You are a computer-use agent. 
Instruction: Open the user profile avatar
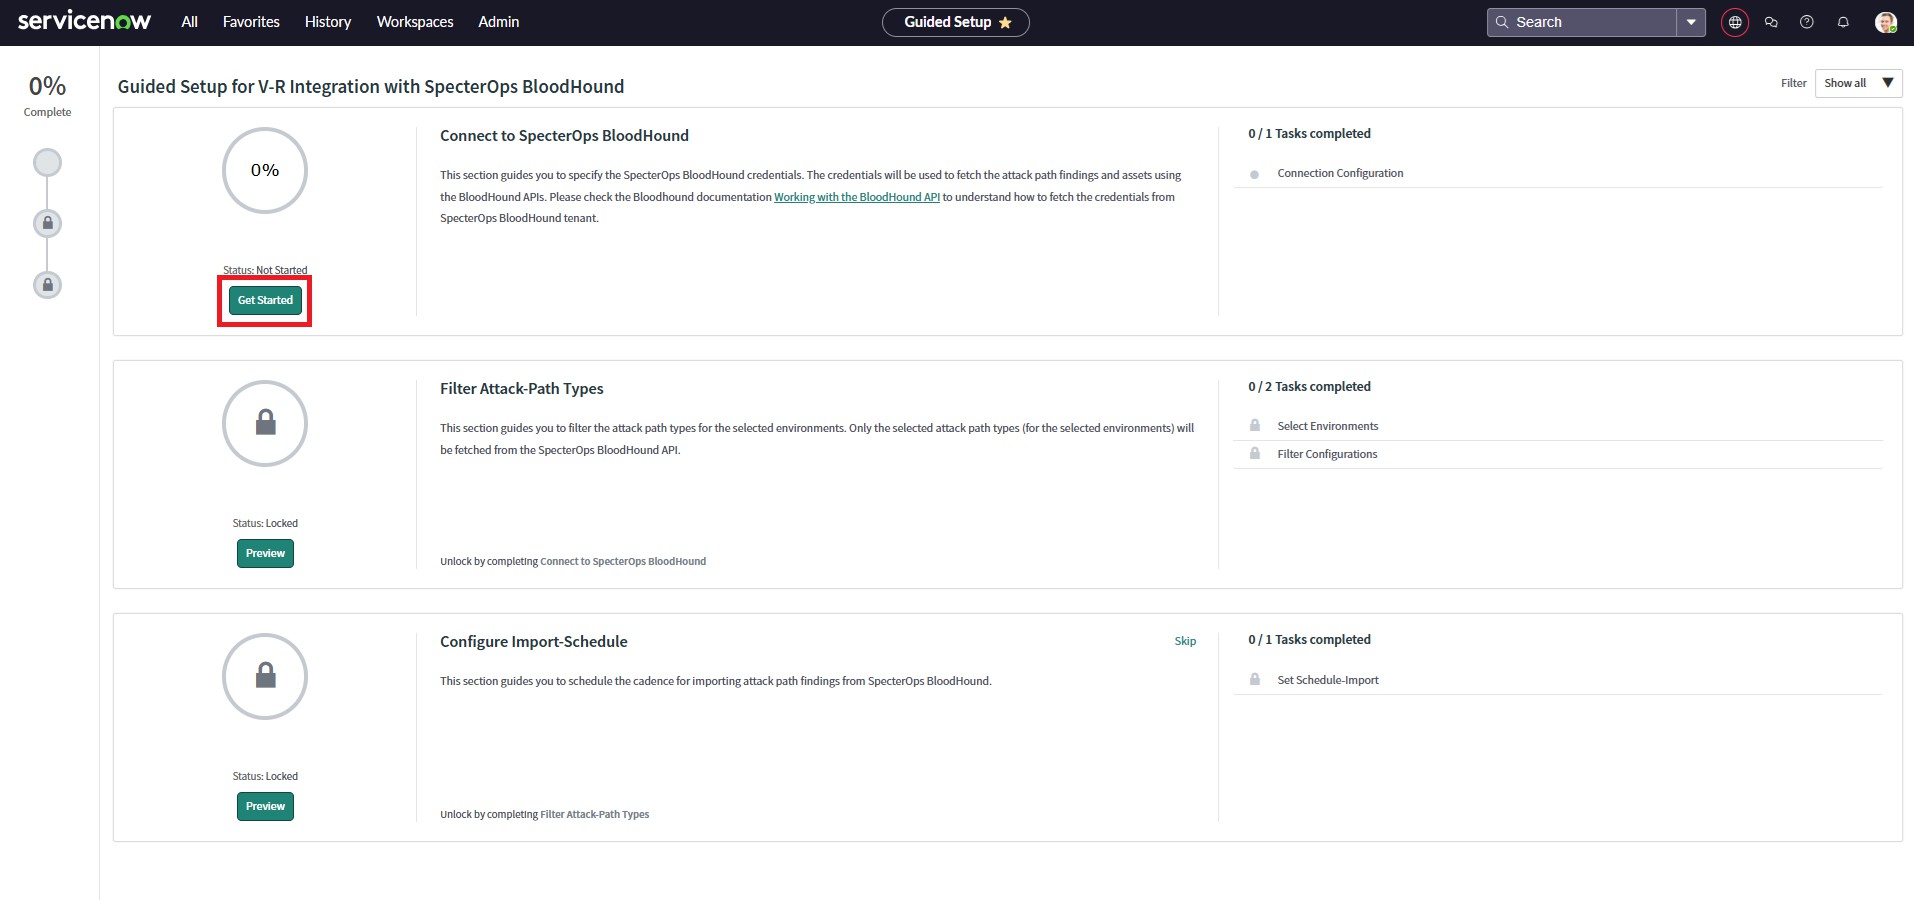[1886, 22]
